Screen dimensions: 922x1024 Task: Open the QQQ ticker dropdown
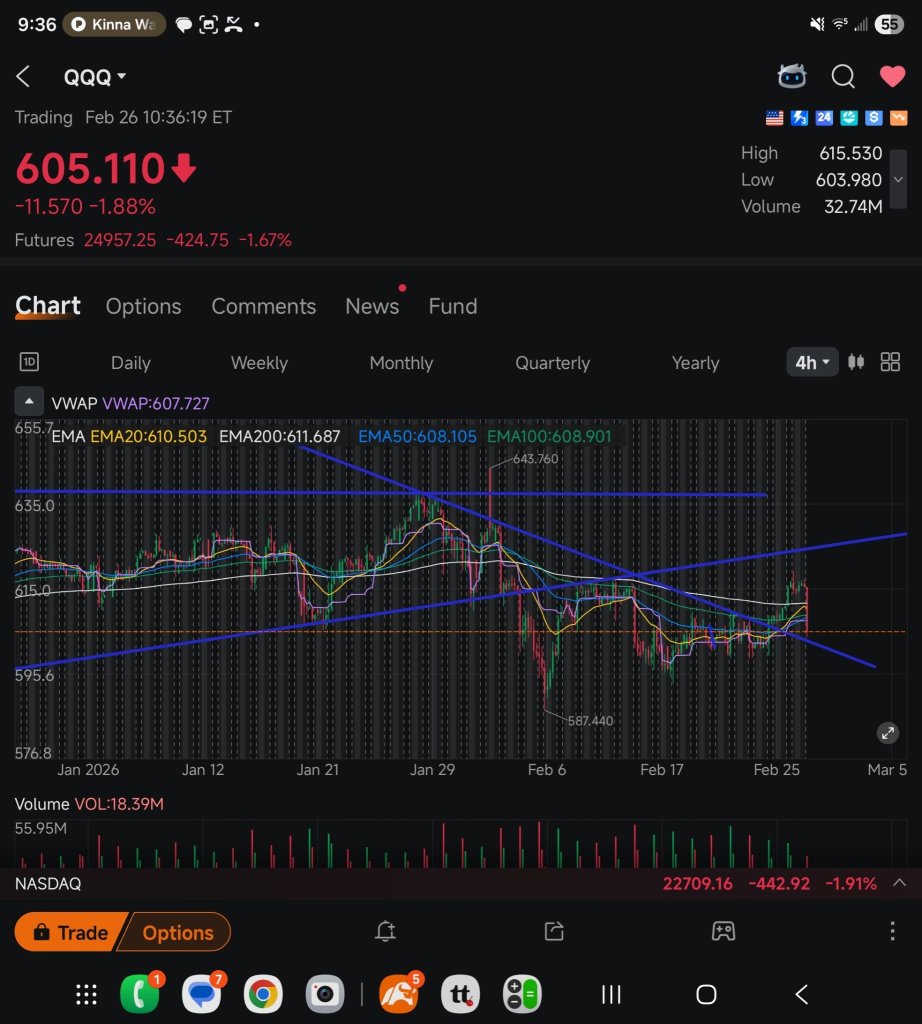95,77
